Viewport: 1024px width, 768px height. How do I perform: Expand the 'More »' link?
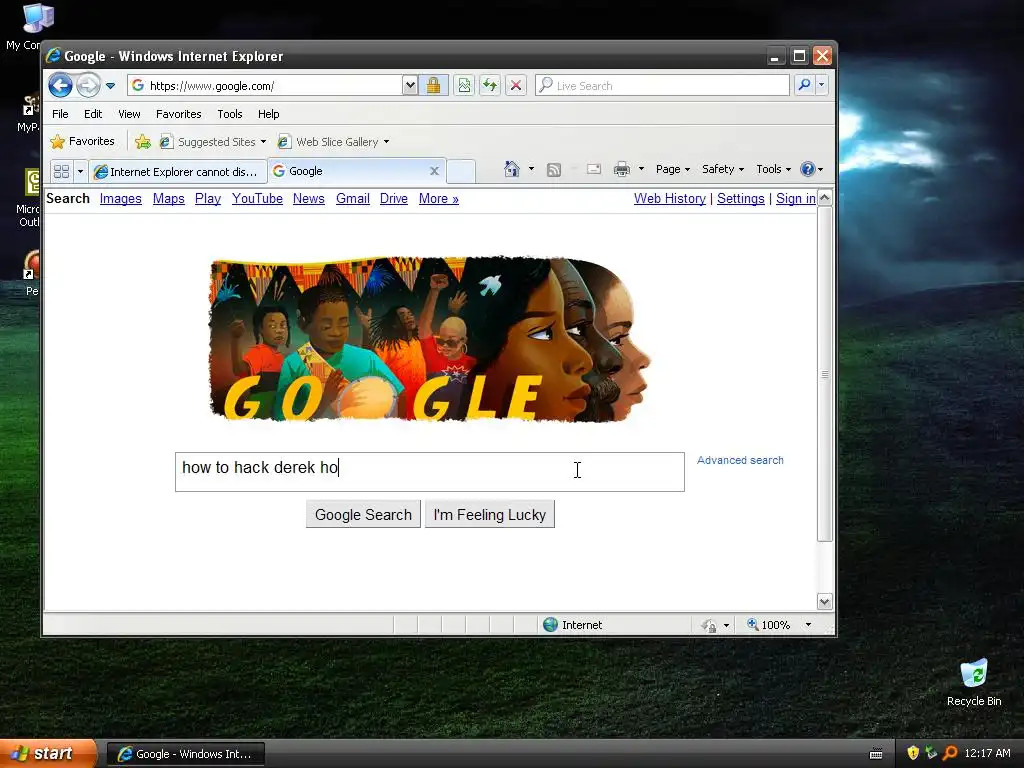point(439,199)
